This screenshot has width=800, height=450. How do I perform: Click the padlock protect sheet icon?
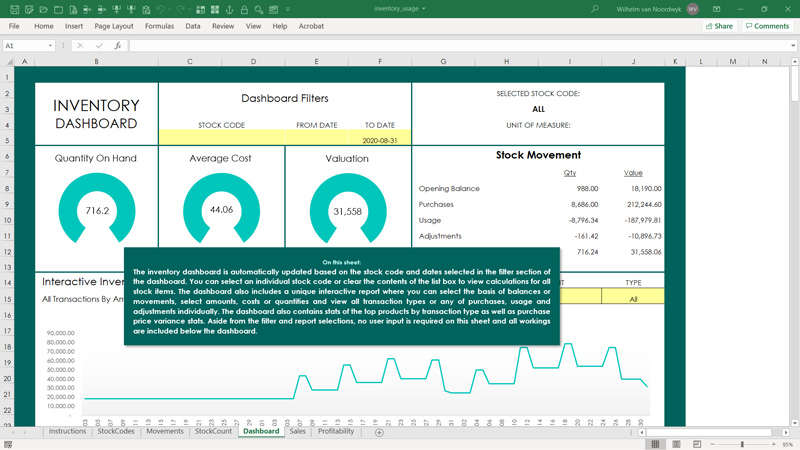tap(244, 9)
